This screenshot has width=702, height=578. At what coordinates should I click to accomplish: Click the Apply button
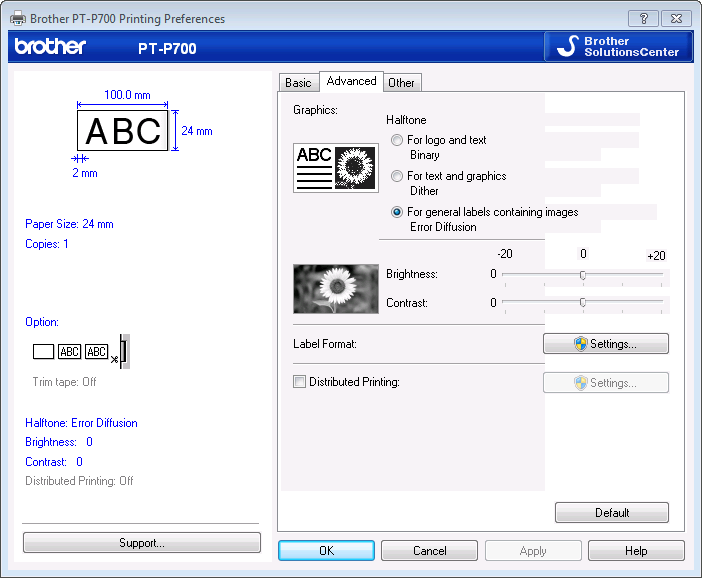click(x=533, y=551)
